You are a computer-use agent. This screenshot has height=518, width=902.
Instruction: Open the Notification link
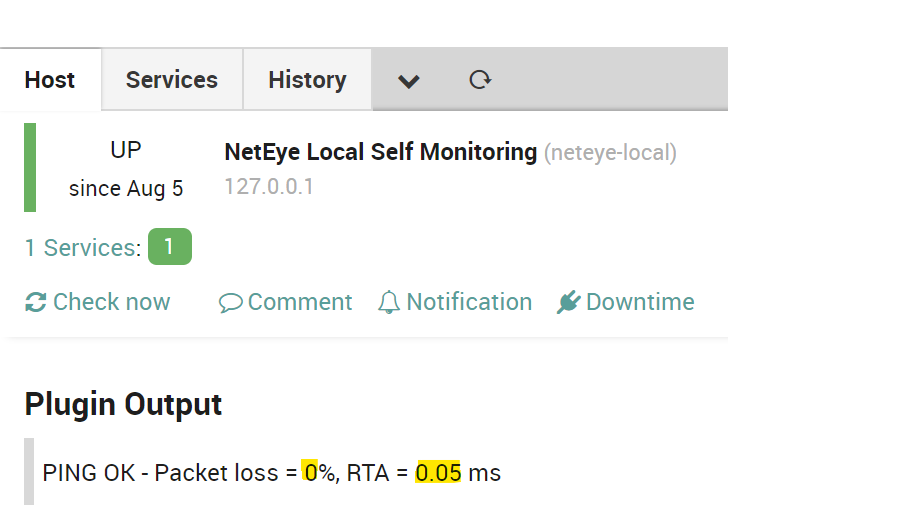[x=455, y=302]
